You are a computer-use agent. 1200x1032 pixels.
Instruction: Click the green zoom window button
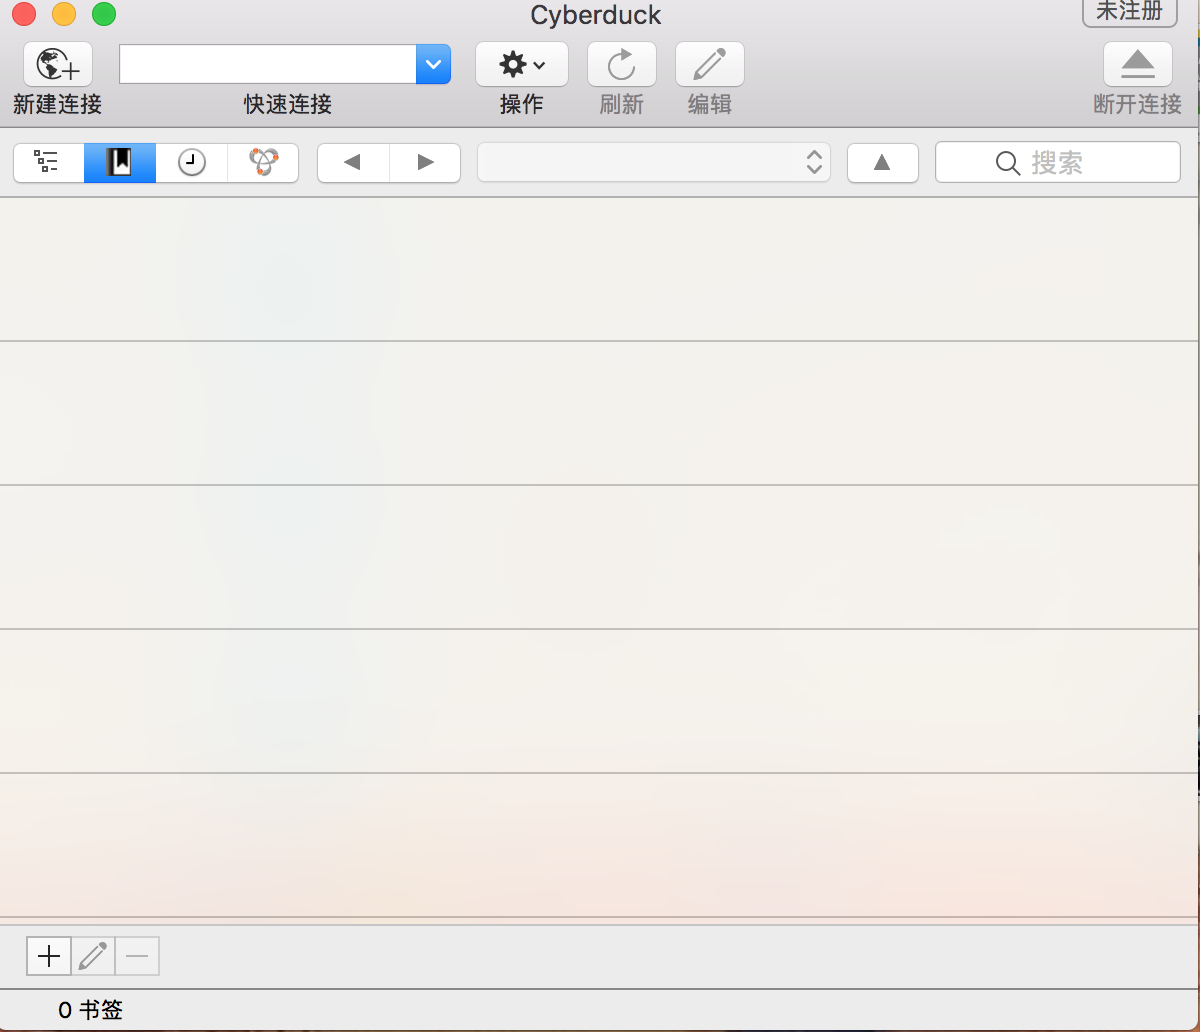point(104,15)
